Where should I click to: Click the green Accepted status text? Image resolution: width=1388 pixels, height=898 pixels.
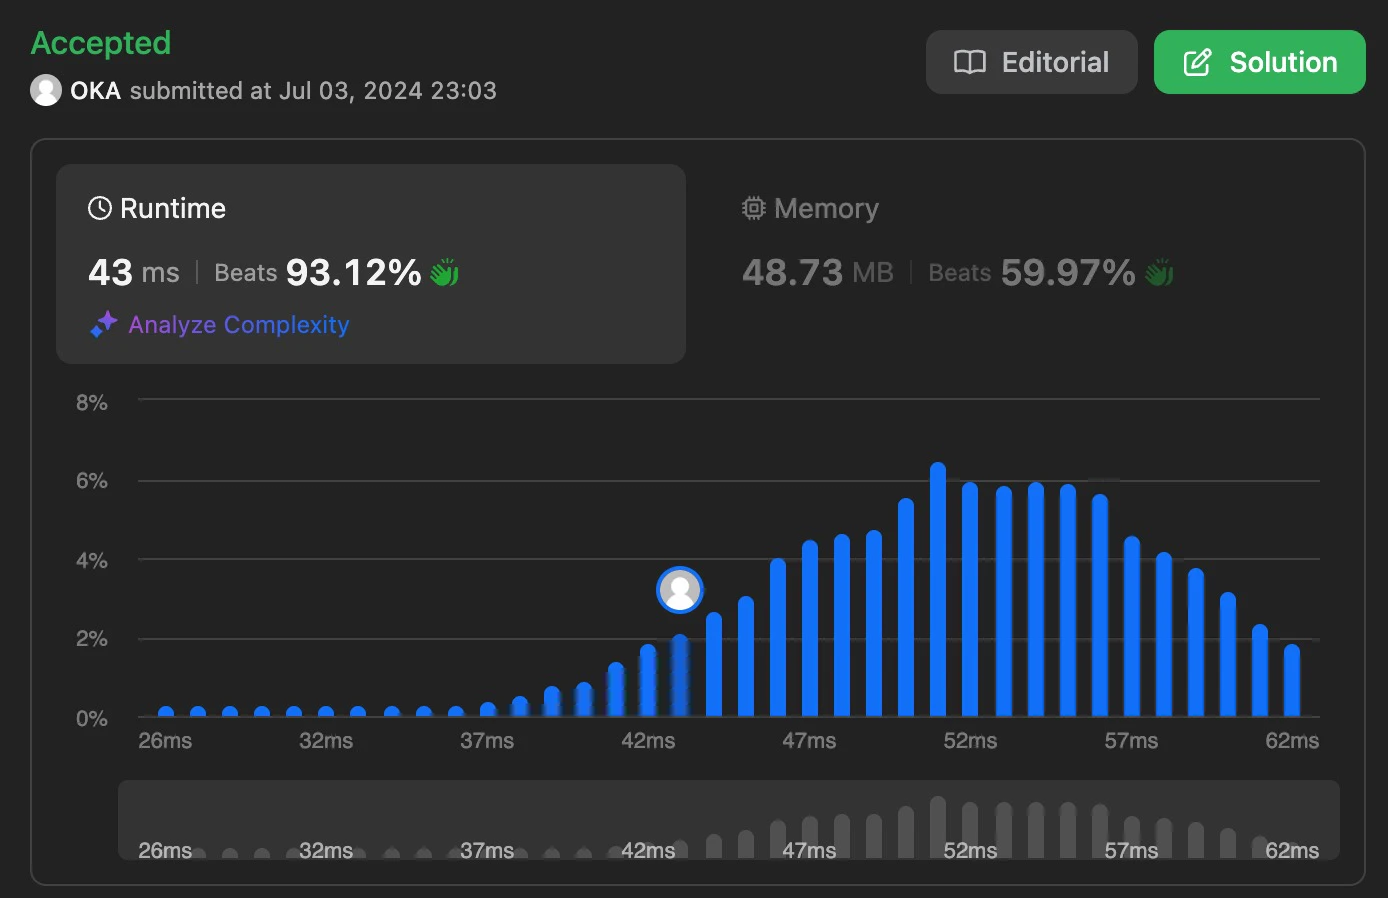(101, 43)
